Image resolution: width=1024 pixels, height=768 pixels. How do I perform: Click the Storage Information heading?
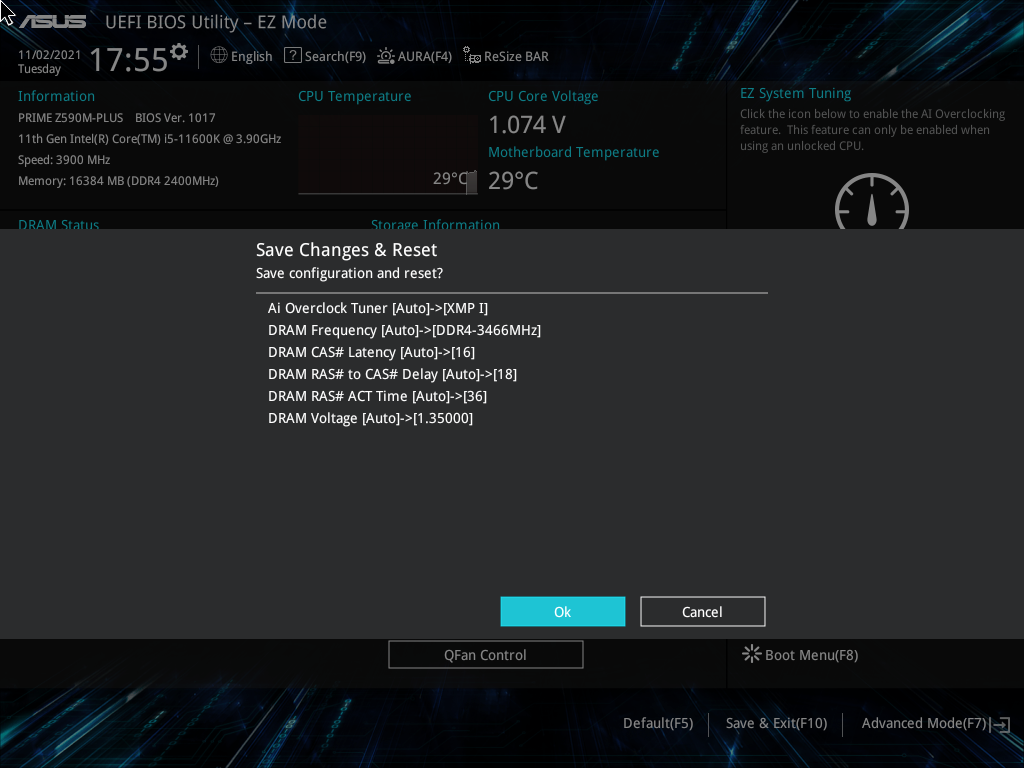click(x=435, y=224)
